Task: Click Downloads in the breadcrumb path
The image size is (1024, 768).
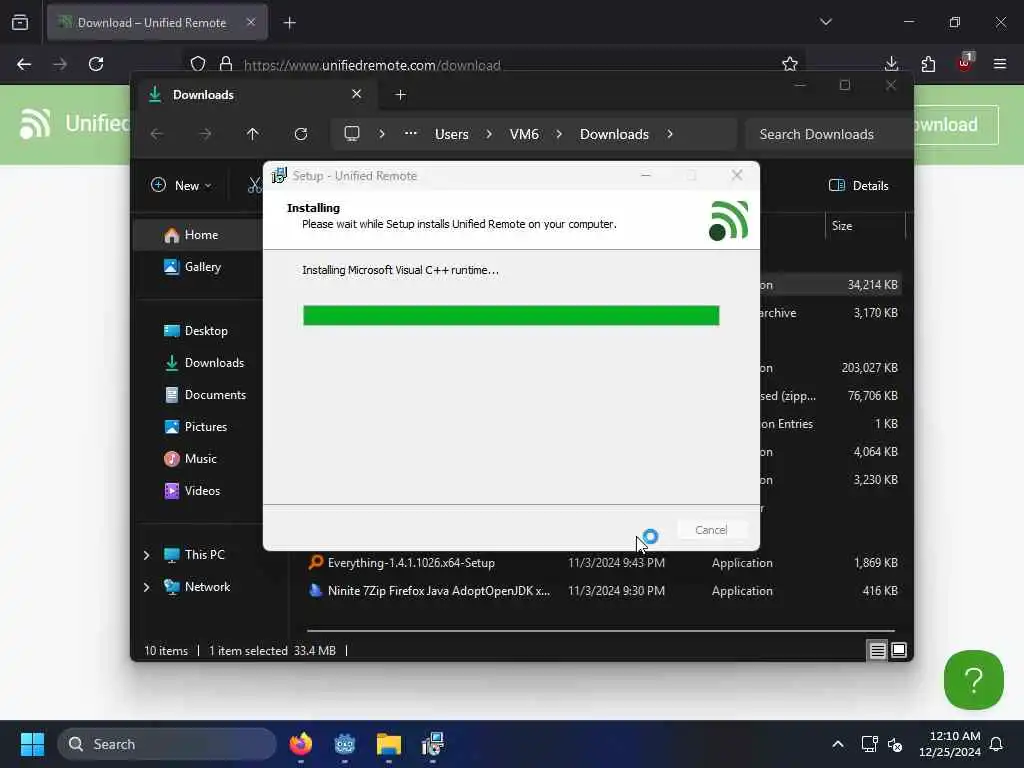Action: pyautogui.click(x=615, y=134)
